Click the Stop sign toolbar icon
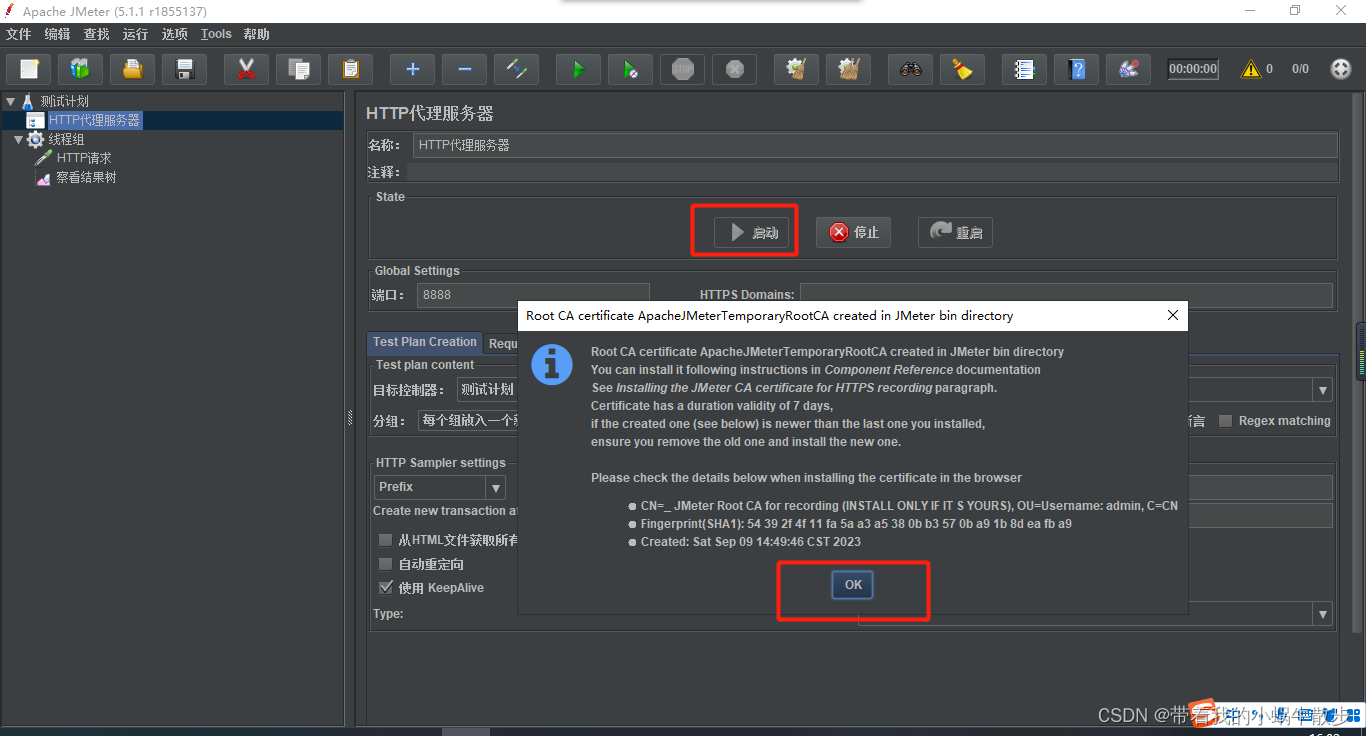Viewport: 1366px width, 736px height. click(x=682, y=69)
